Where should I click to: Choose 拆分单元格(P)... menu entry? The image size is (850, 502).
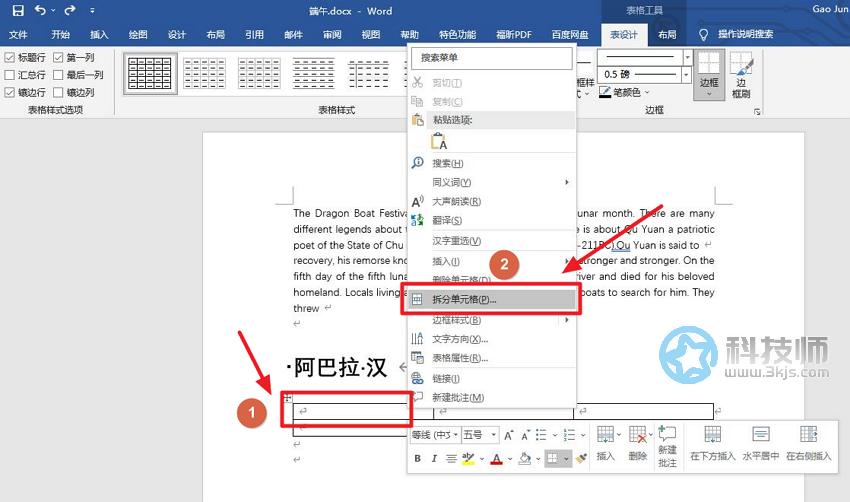tap(491, 299)
